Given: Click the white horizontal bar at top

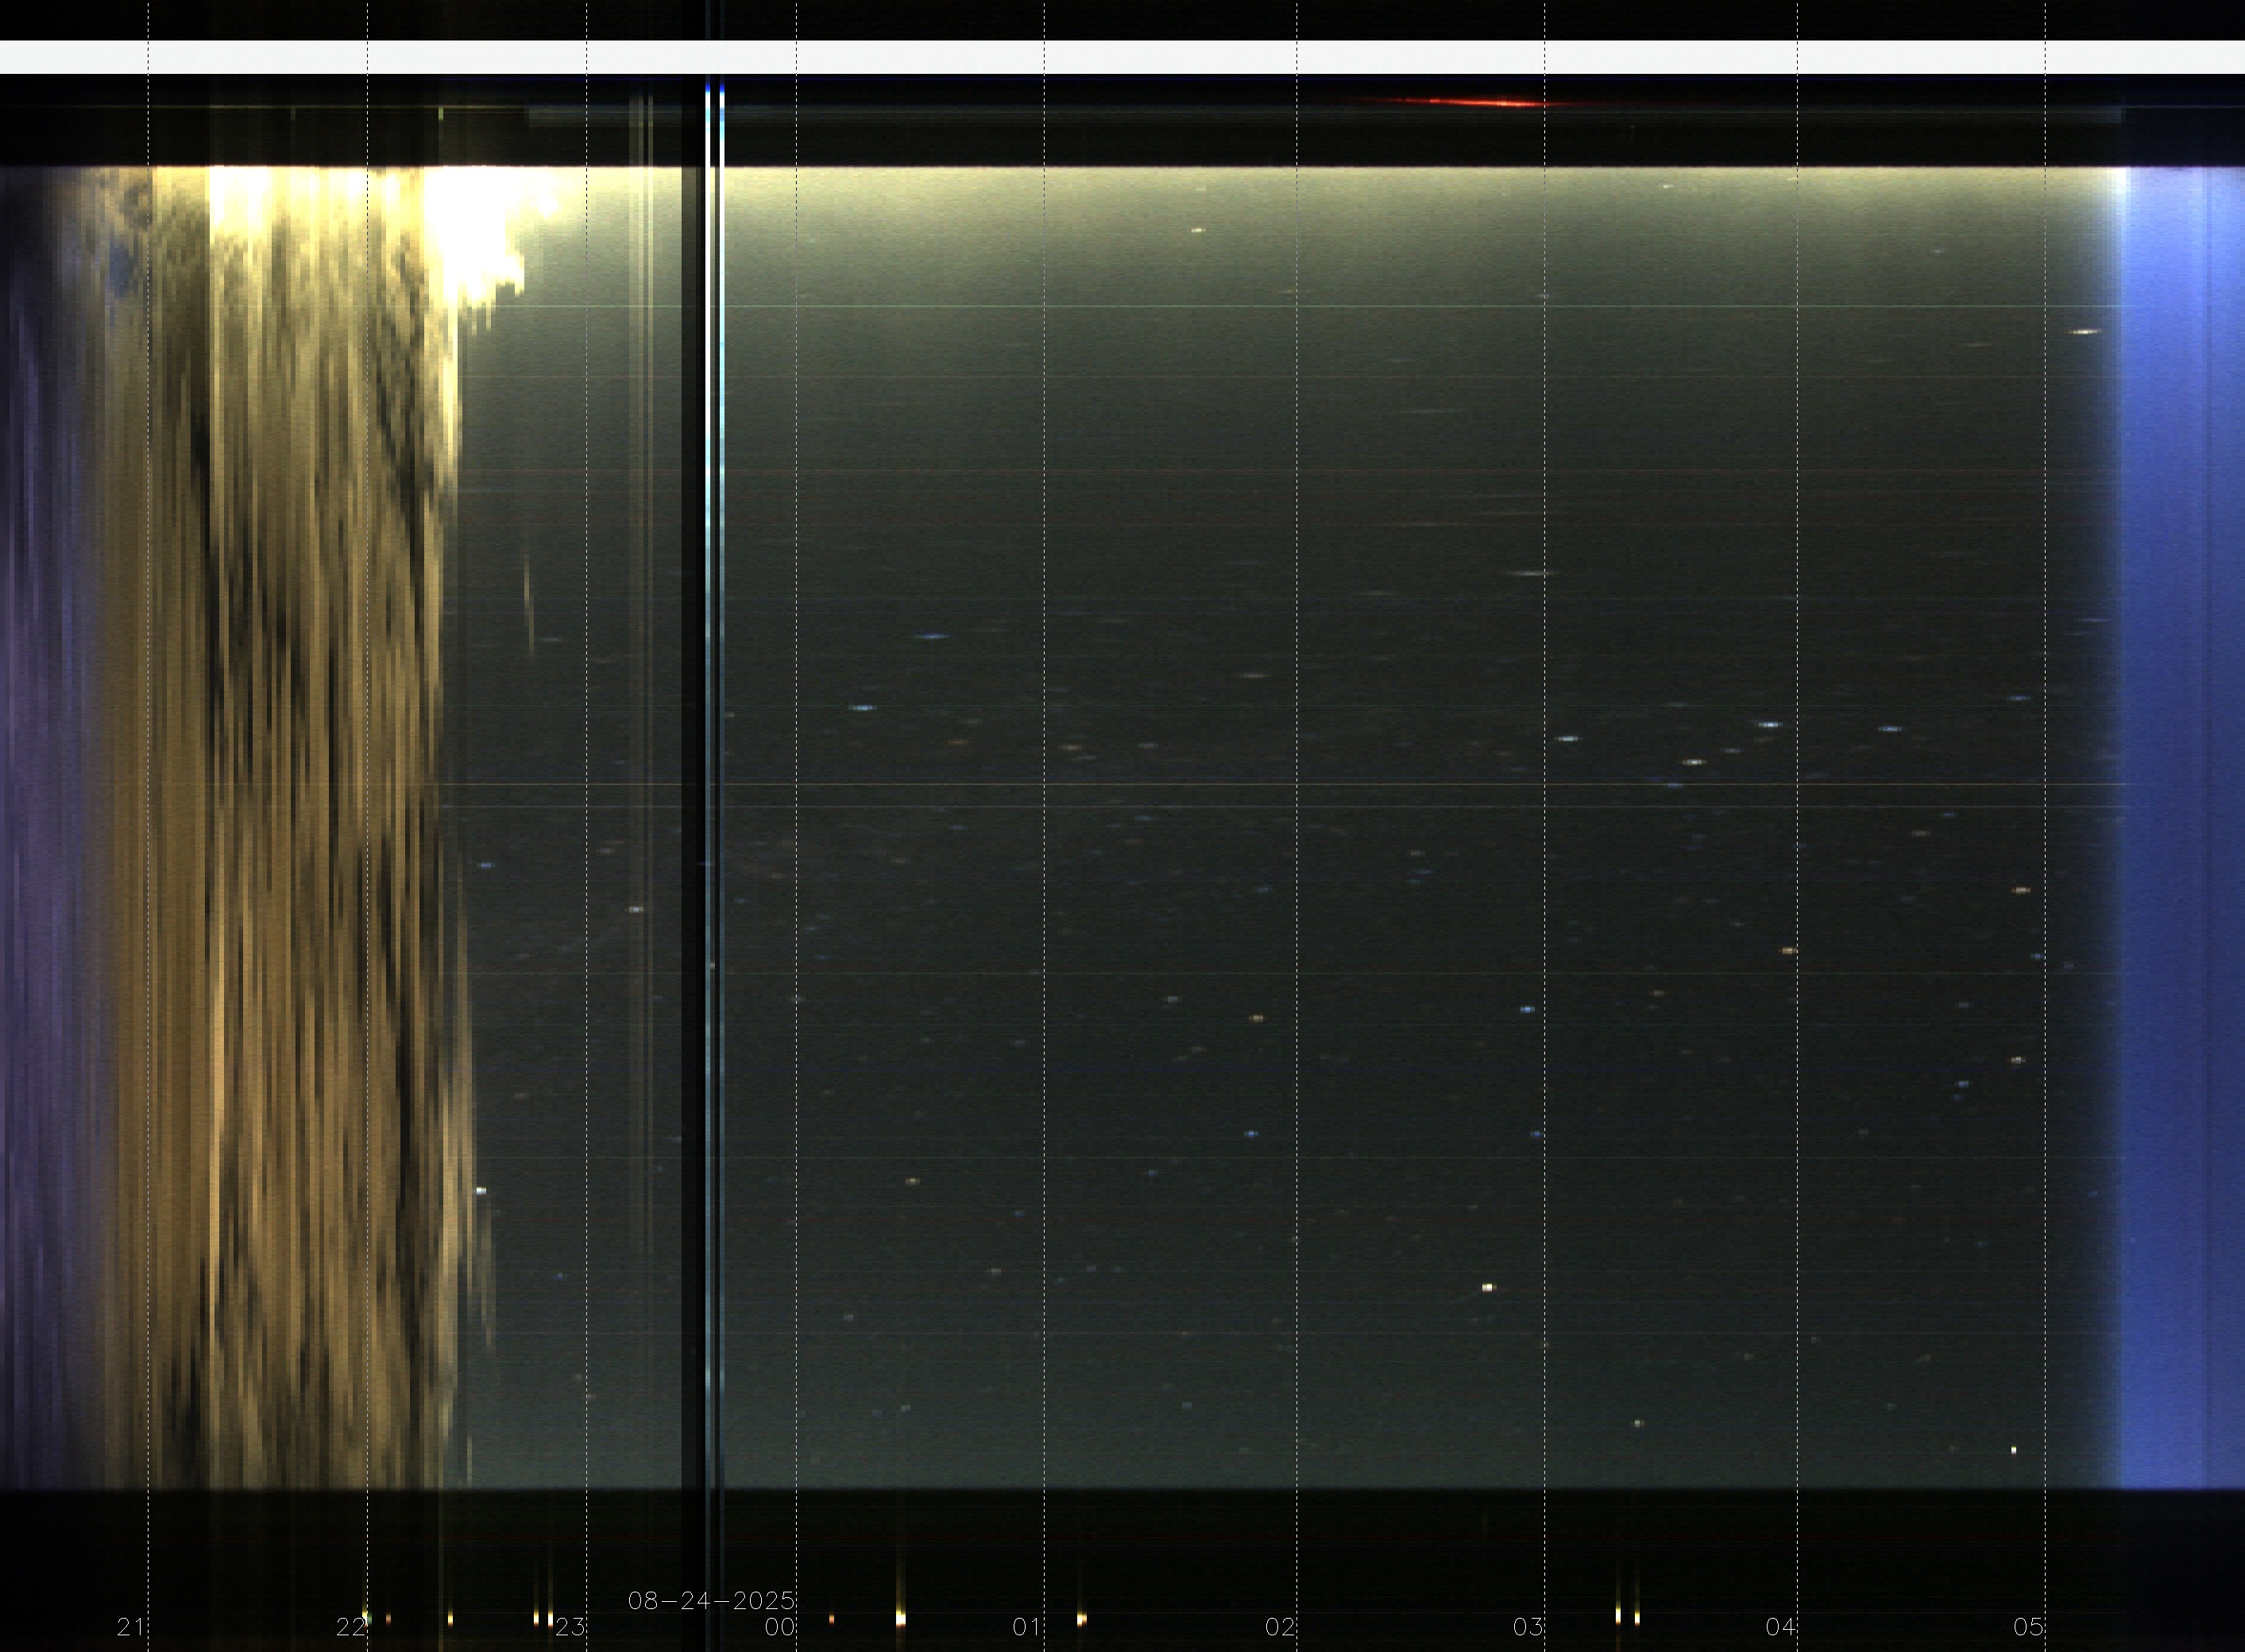Looking at the screenshot, I should [x=1122, y=57].
